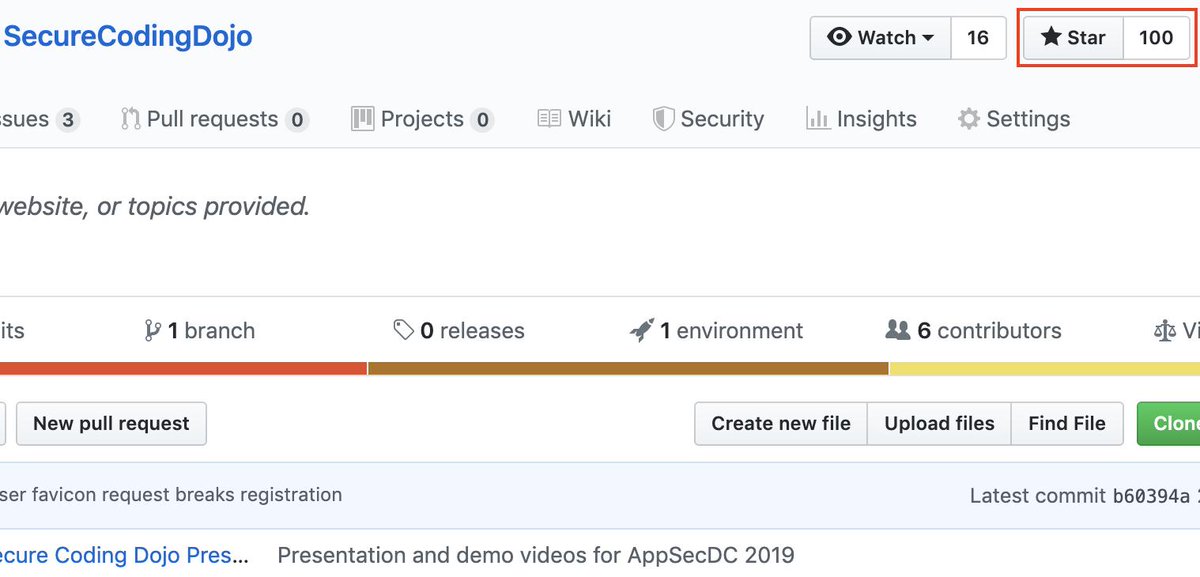Open the Security tab

[x=708, y=119]
